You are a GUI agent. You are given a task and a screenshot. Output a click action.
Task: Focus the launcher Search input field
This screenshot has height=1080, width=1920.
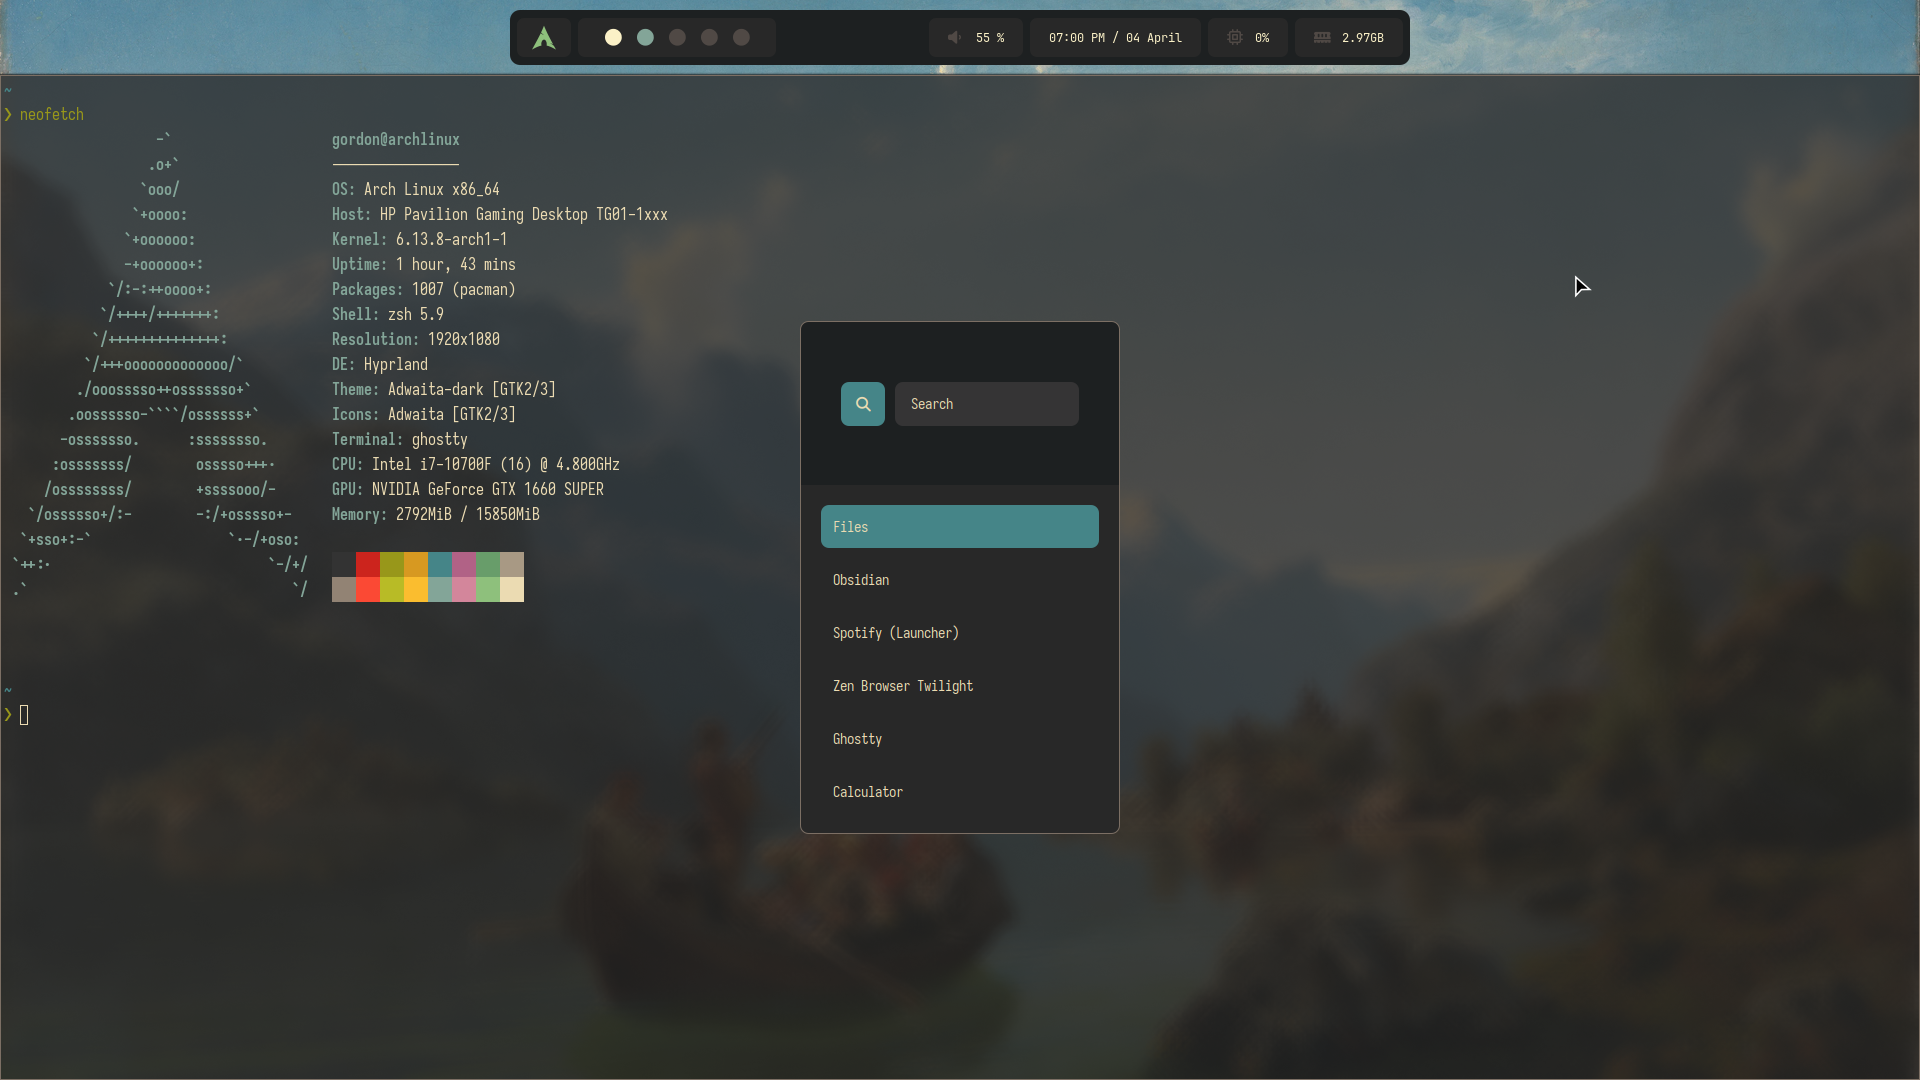pyautogui.click(x=987, y=404)
